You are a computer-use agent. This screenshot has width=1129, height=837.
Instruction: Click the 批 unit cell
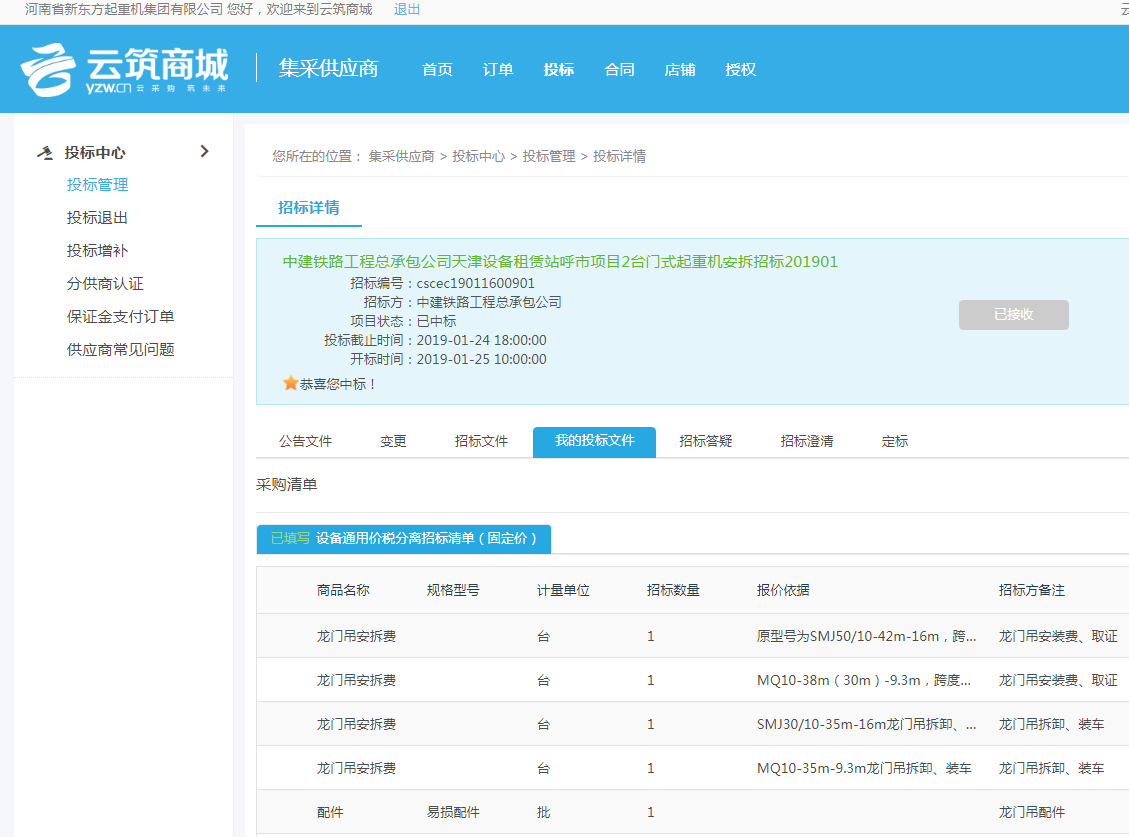[544, 813]
